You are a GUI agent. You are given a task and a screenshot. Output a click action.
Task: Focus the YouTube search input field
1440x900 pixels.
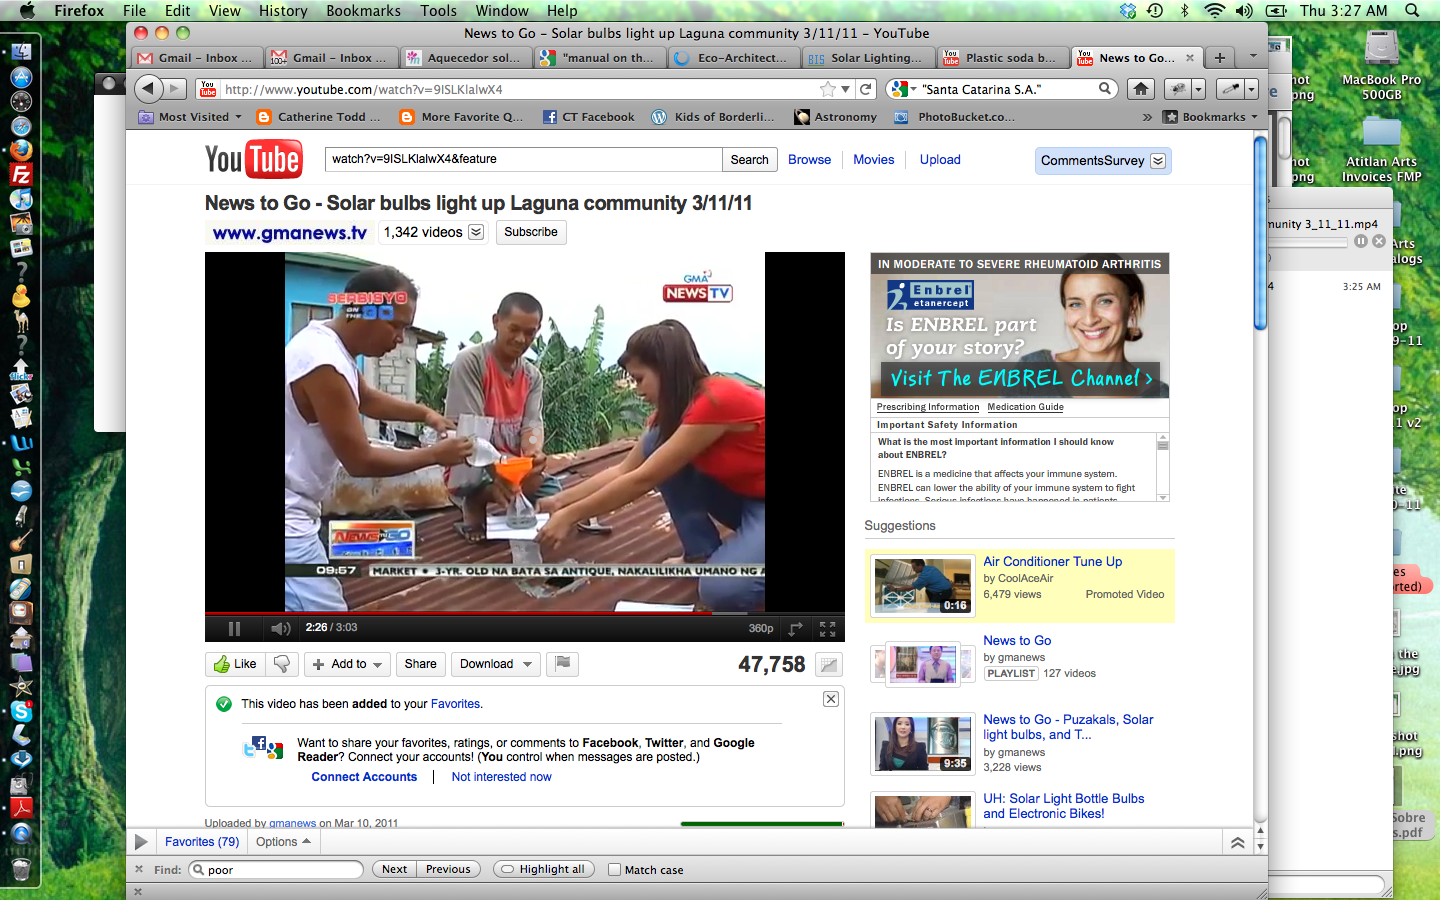click(x=523, y=160)
